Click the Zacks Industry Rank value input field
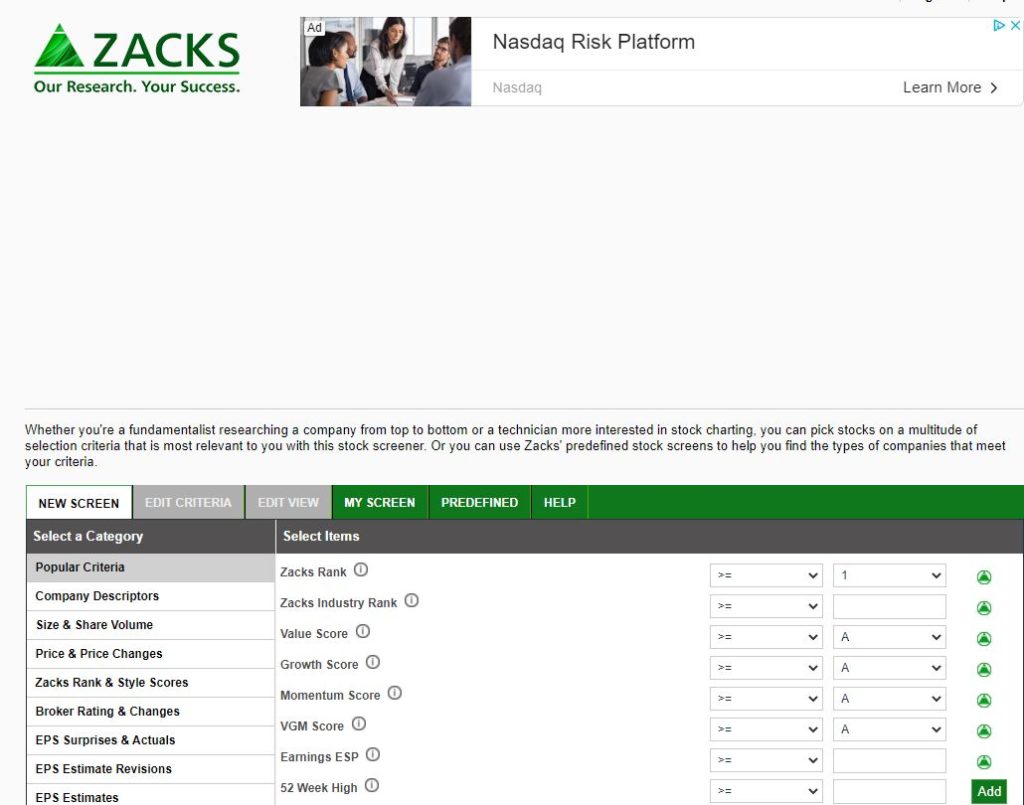Viewport: 1024px width, 805px height. click(x=888, y=607)
